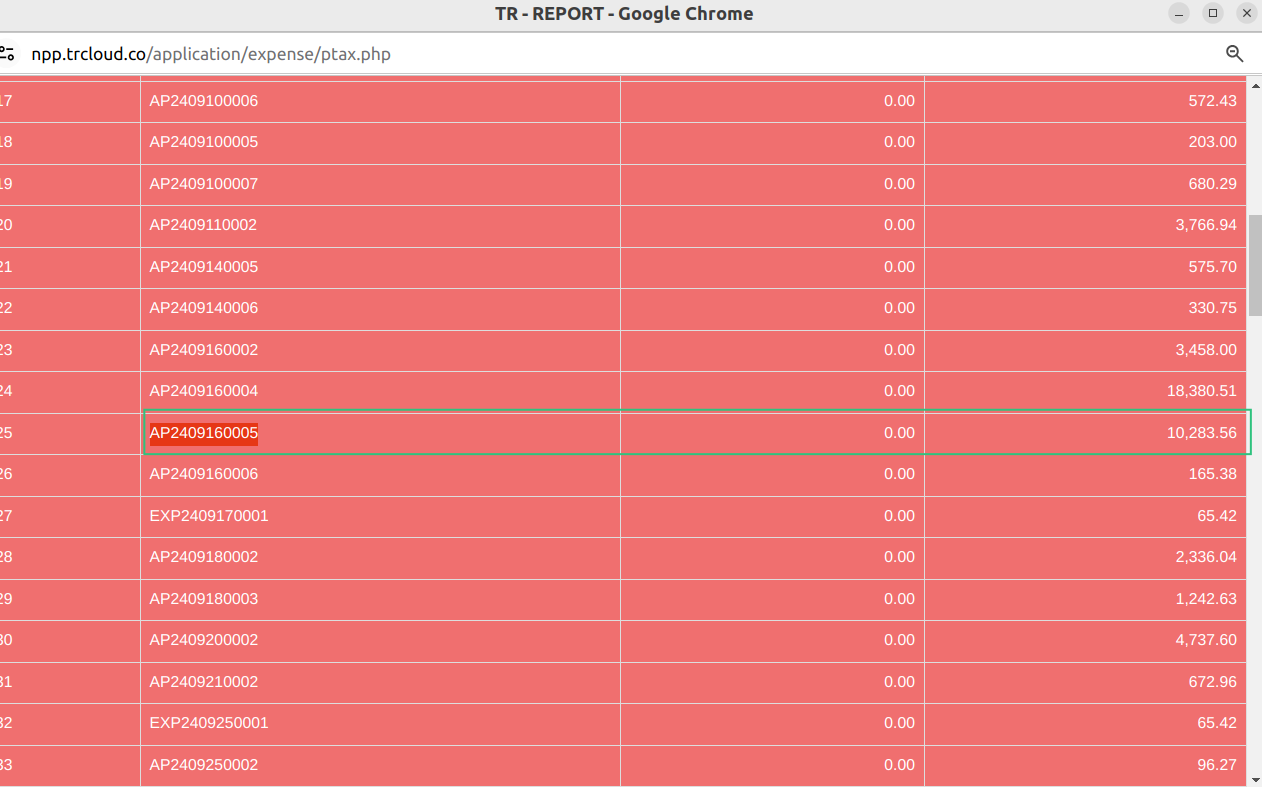Click document number AP2409250002

(x=204, y=765)
